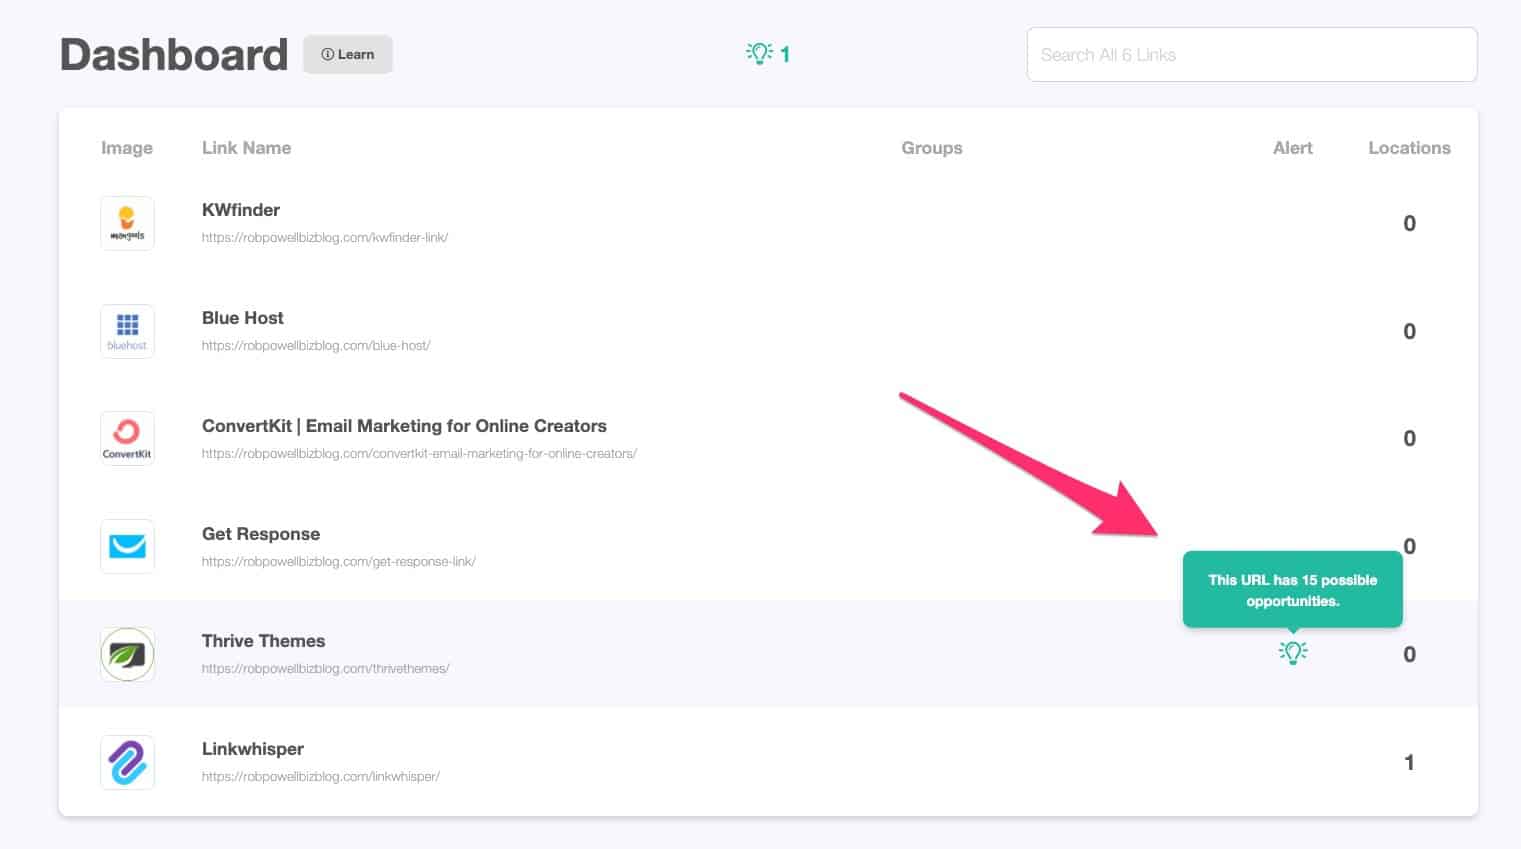Click the Groups column header
1521x849 pixels.
tap(931, 147)
